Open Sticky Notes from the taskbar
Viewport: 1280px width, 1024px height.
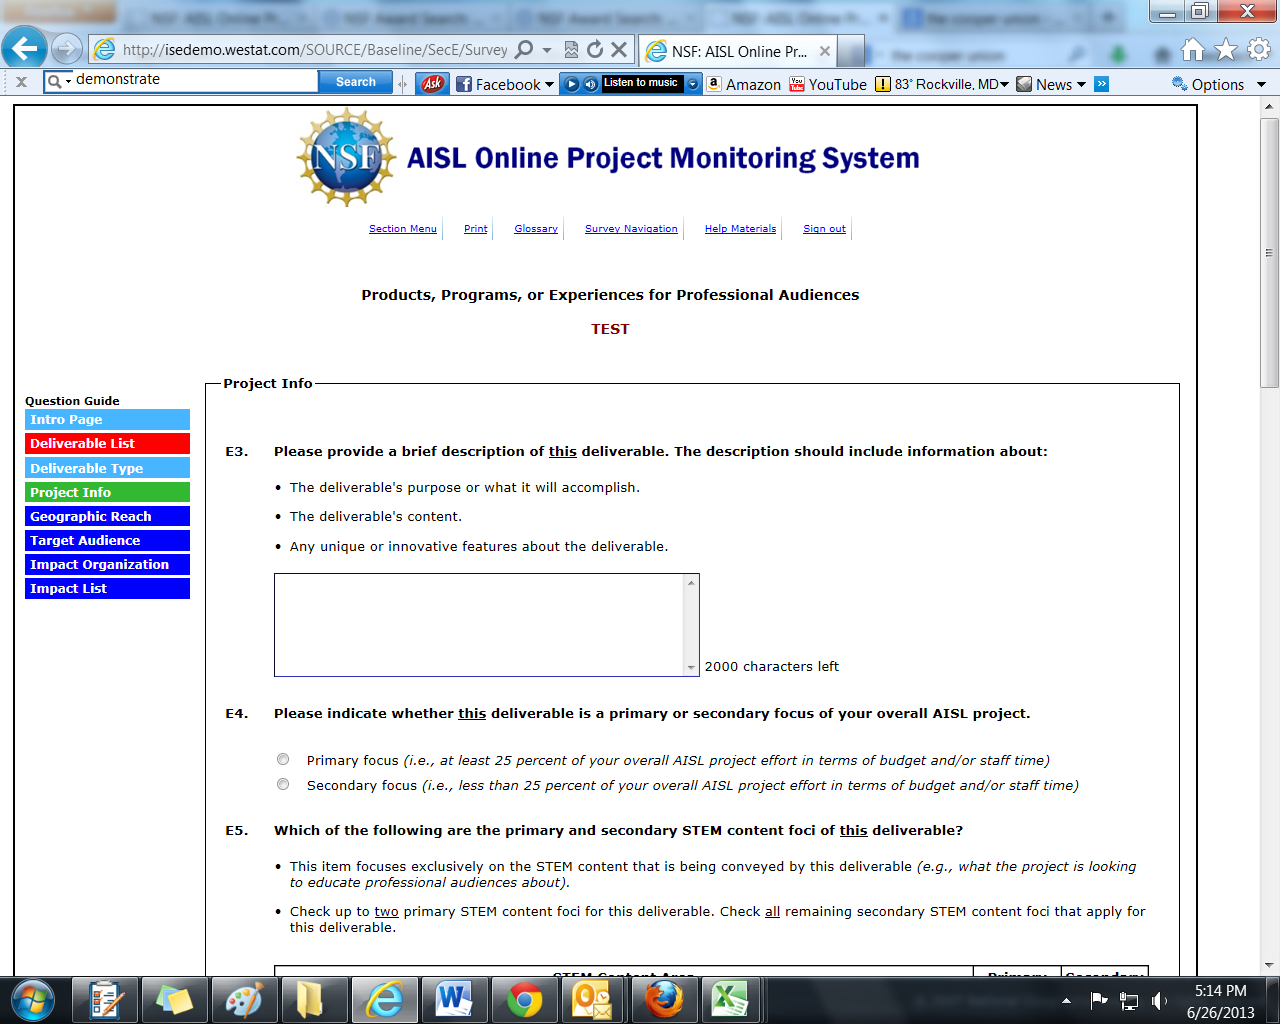pos(174,1000)
